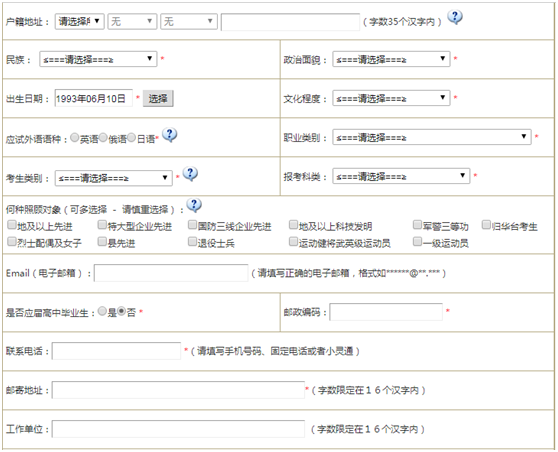
Task: Expand the 政治面貌 dropdown
Action: click(x=391, y=59)
